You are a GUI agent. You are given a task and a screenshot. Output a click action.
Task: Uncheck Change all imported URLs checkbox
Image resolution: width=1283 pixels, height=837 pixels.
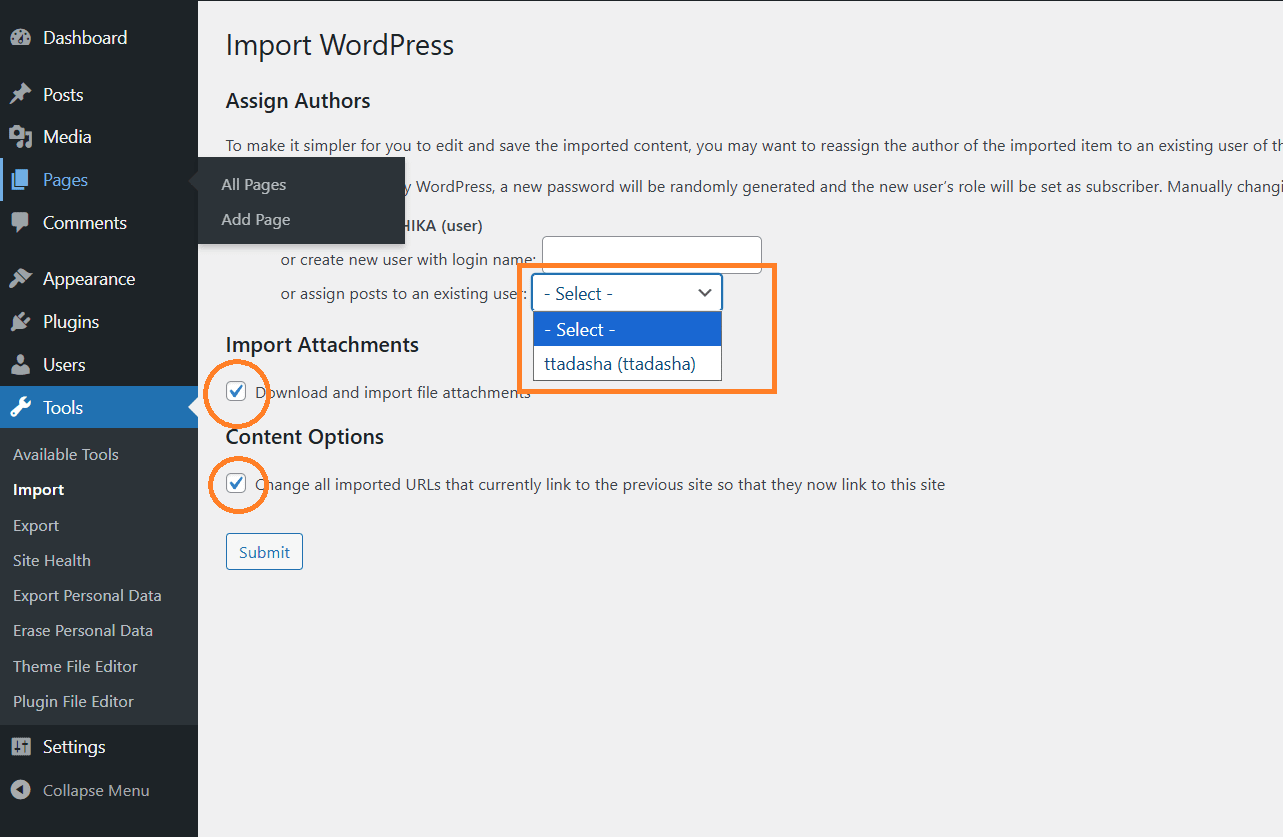pos(236,484)
